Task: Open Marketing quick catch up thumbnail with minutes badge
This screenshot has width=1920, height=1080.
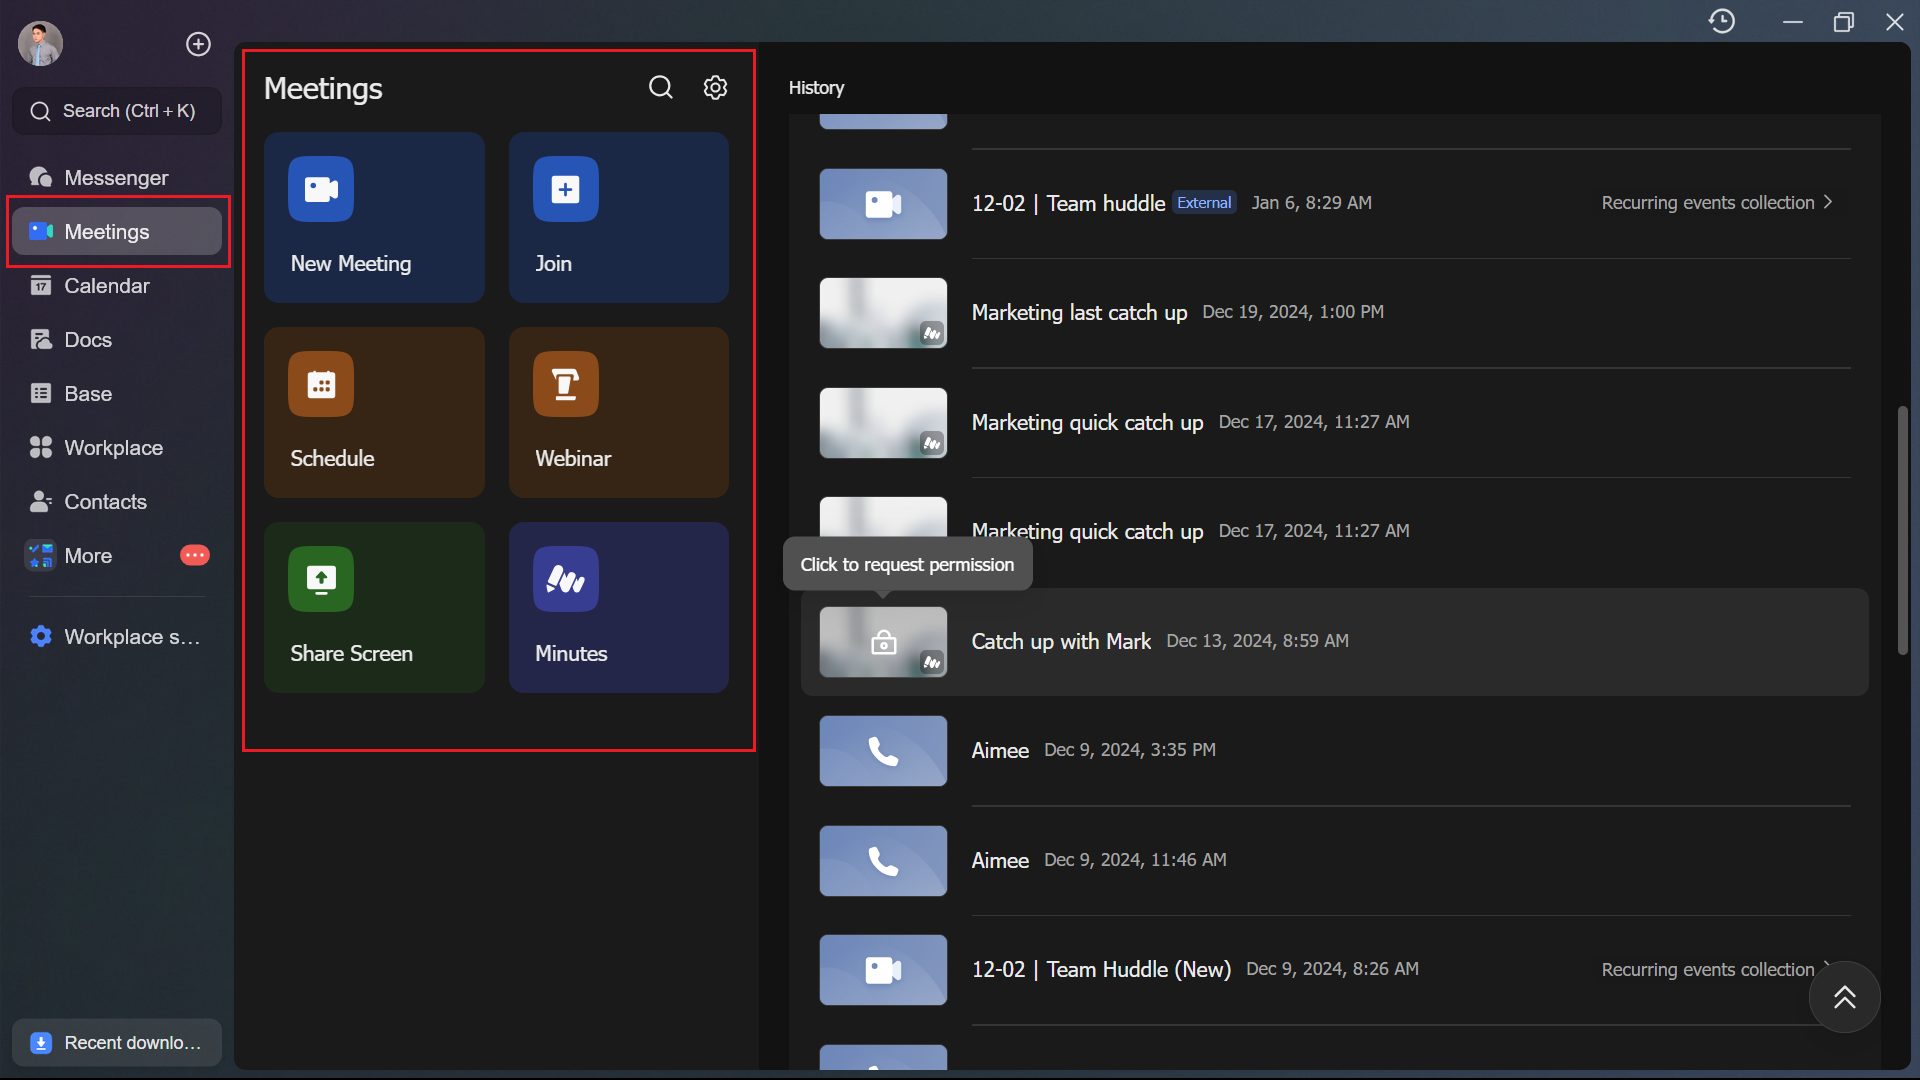Action: [883, 423]
